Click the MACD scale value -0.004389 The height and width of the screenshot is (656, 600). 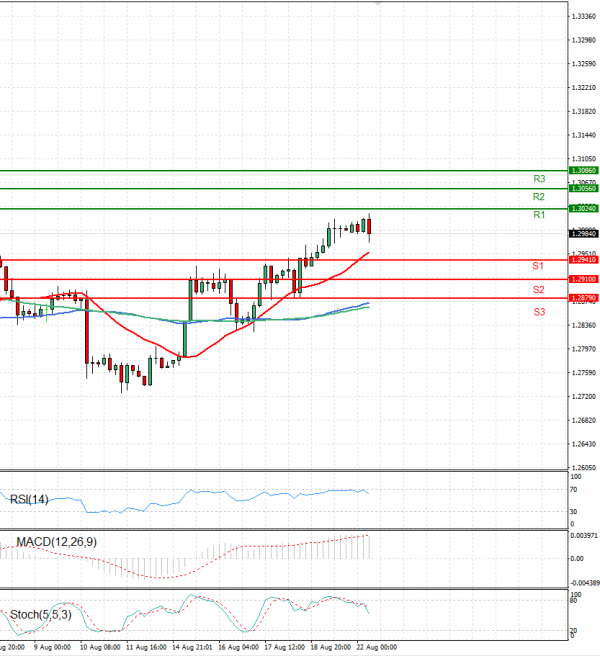click(x=585, y=583)
